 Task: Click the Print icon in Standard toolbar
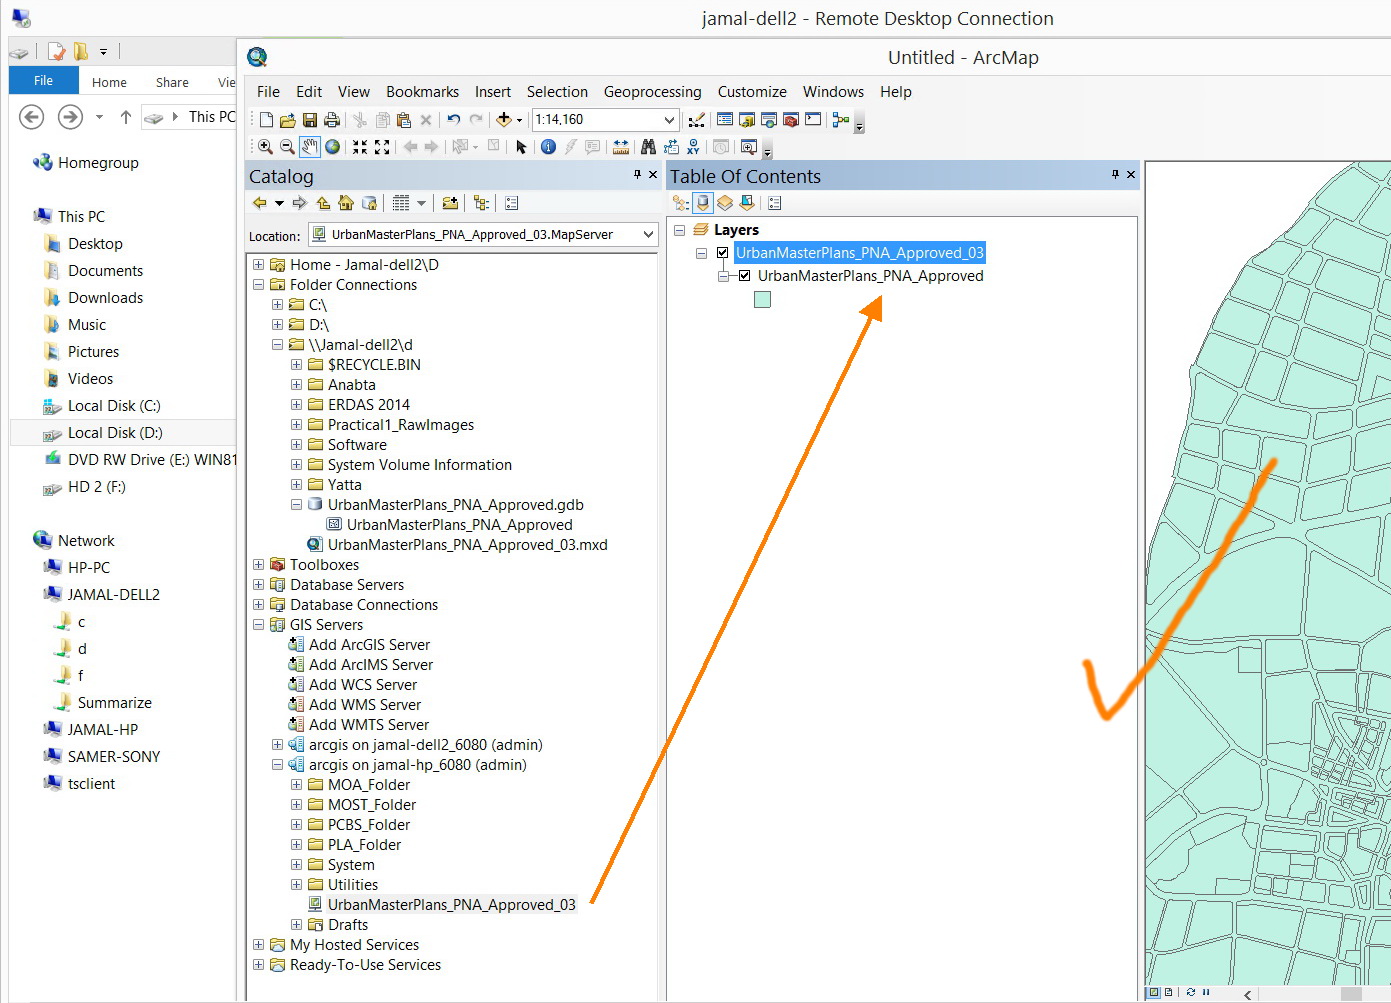pos(332,120)
